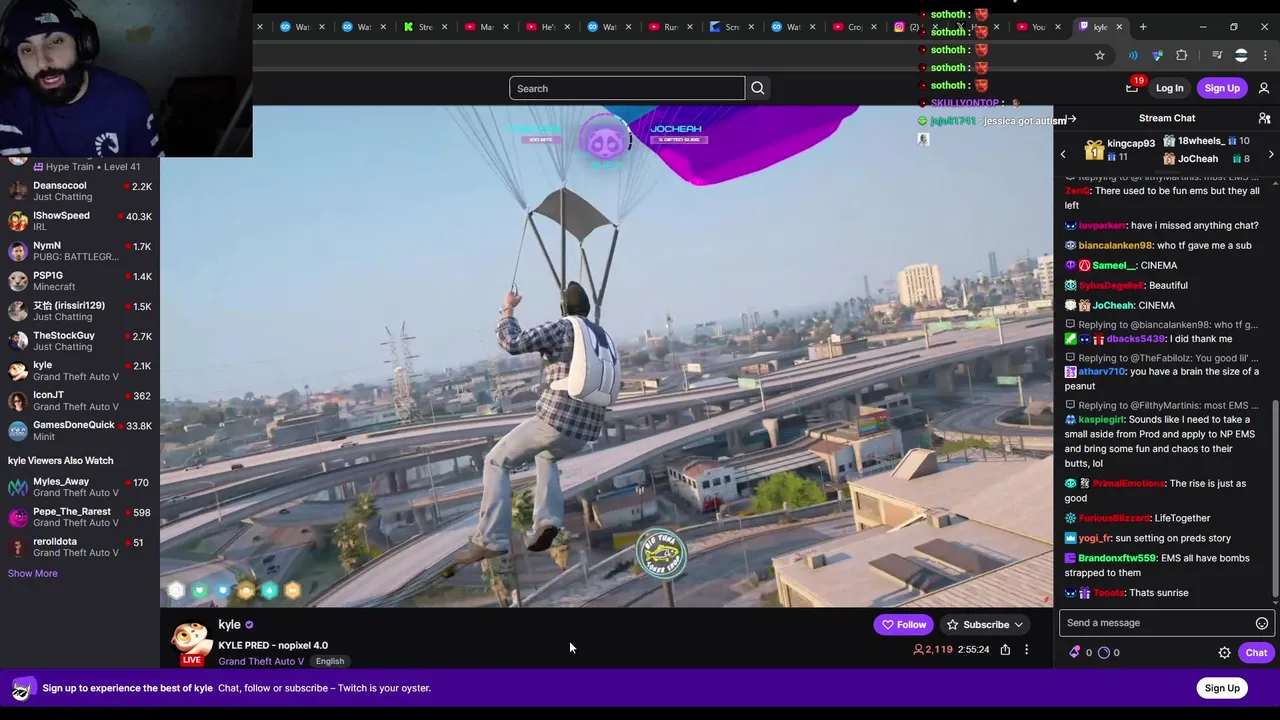Click the Big Tuna logo in video
The image size is (1280, 720).
click(661, 553)
